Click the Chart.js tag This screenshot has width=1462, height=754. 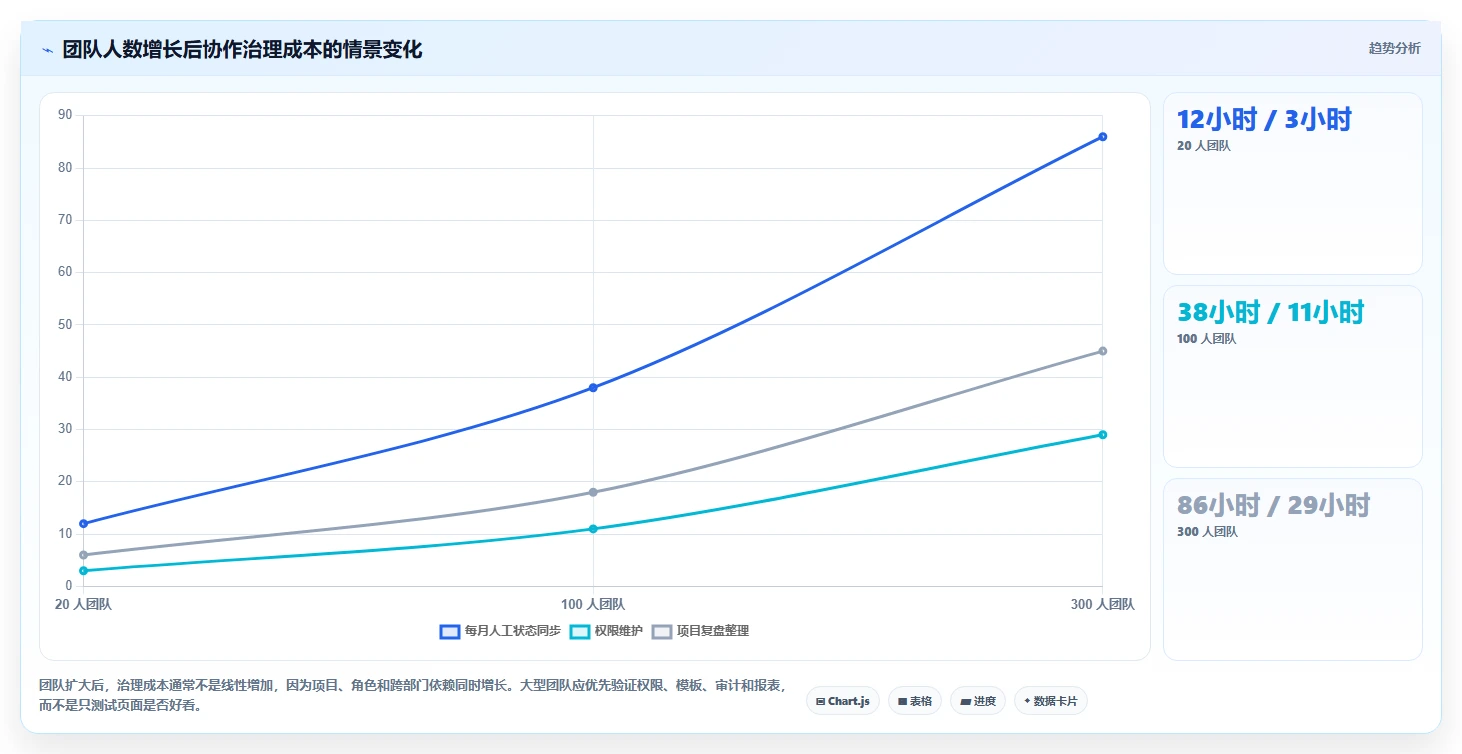(843, 701)
